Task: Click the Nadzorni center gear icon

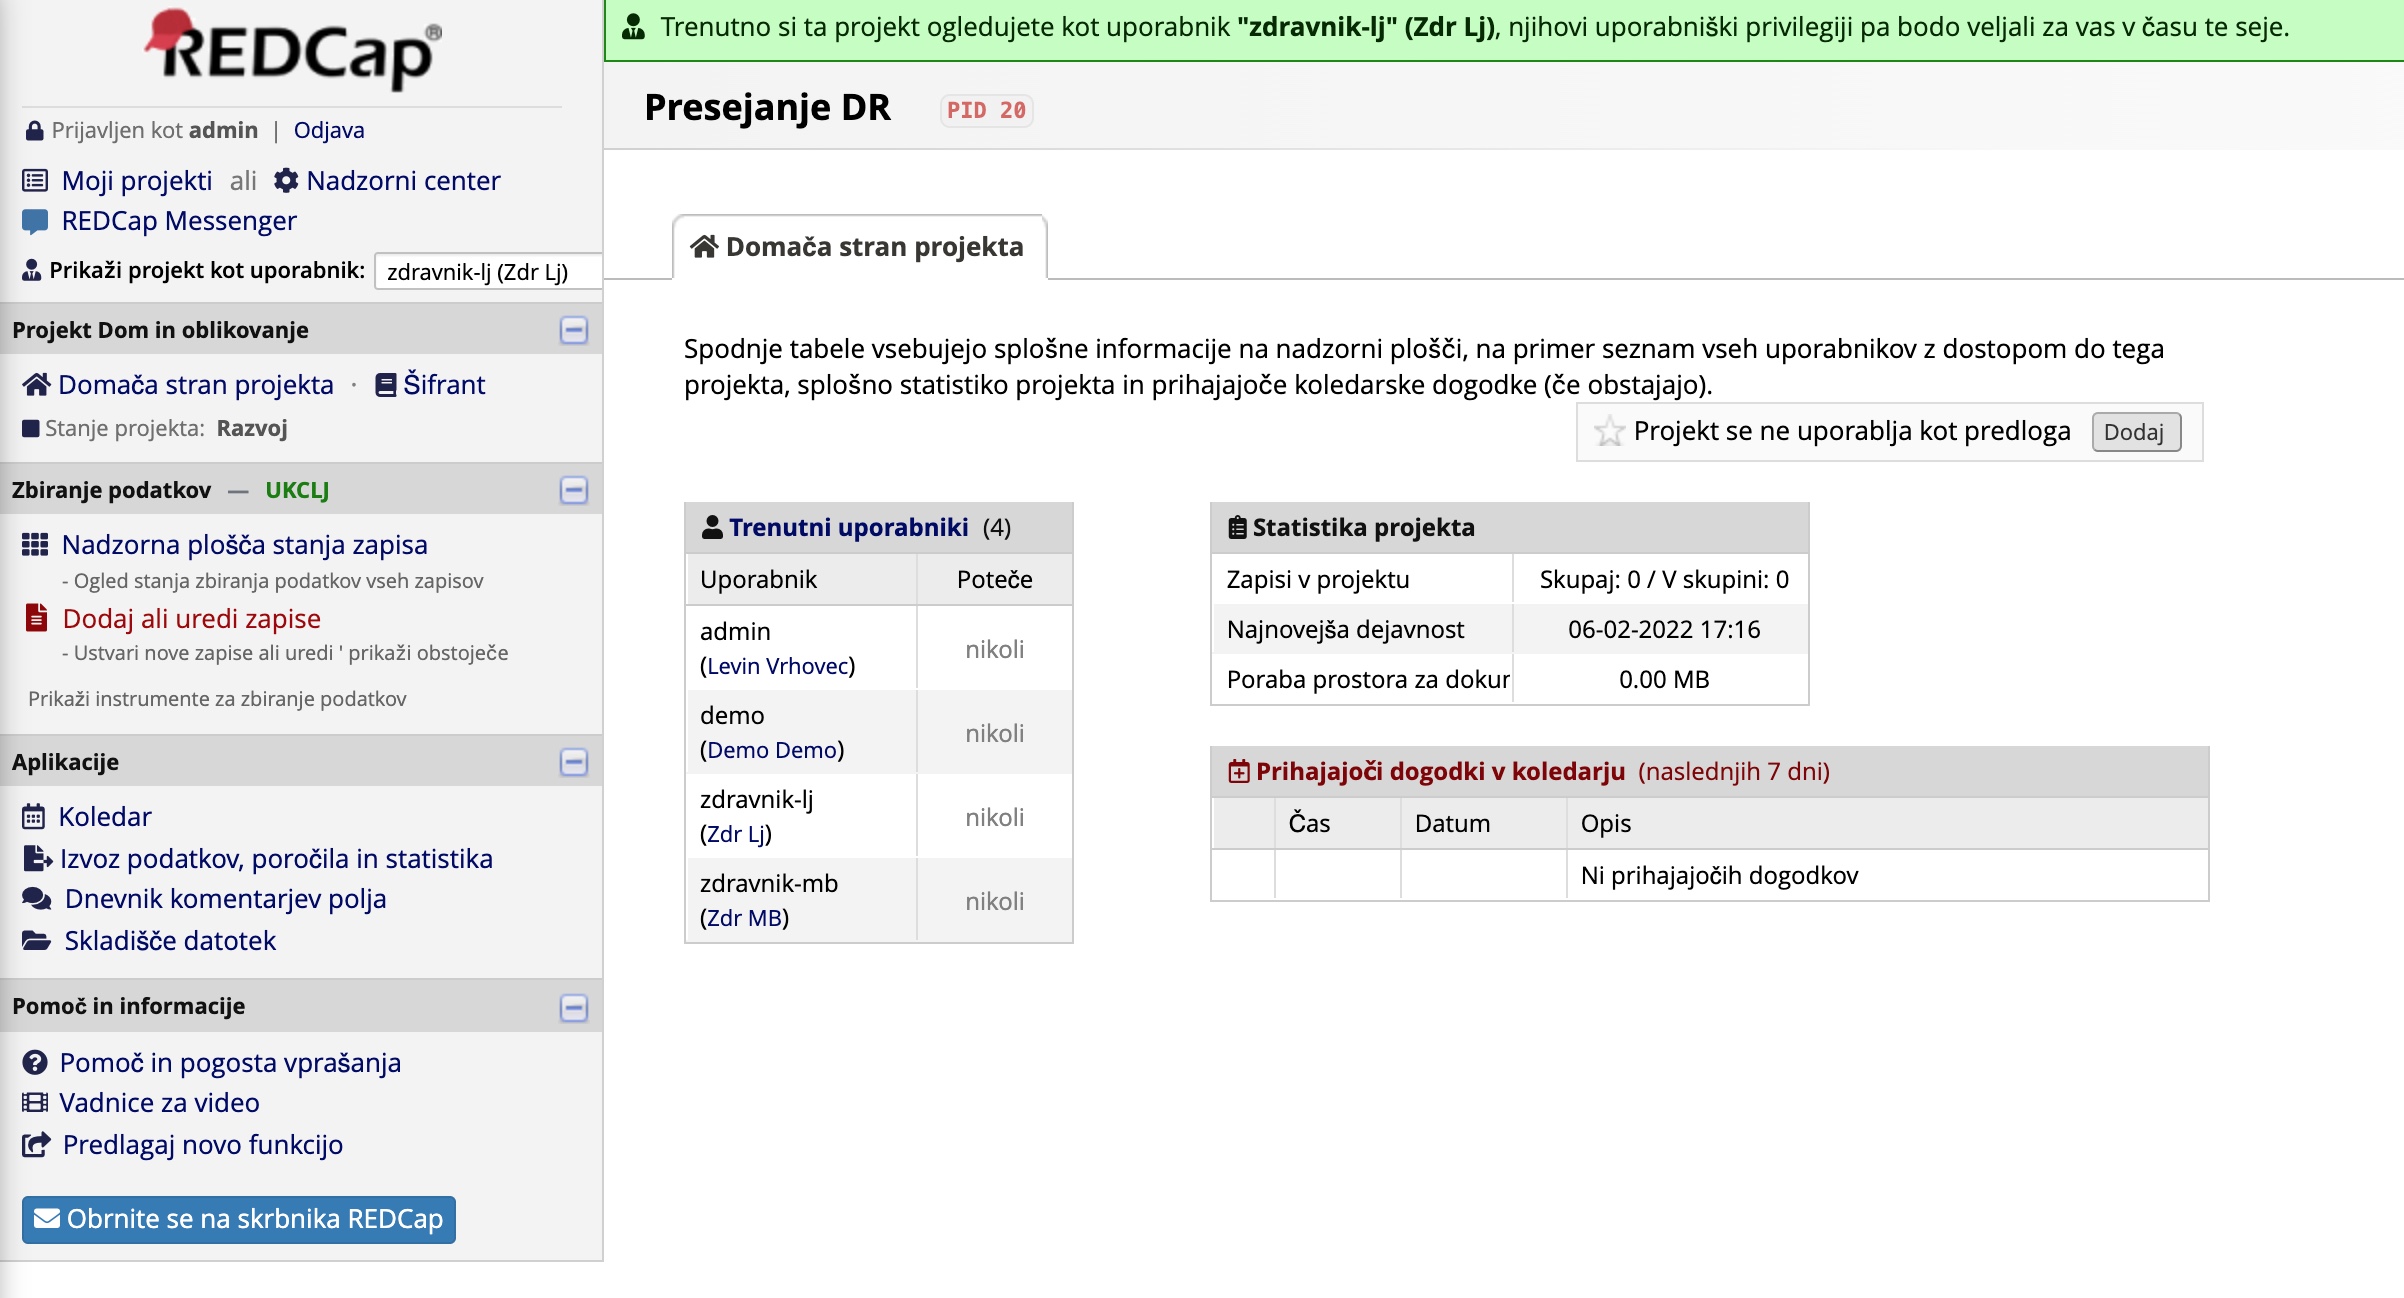Action: (286, 180)
